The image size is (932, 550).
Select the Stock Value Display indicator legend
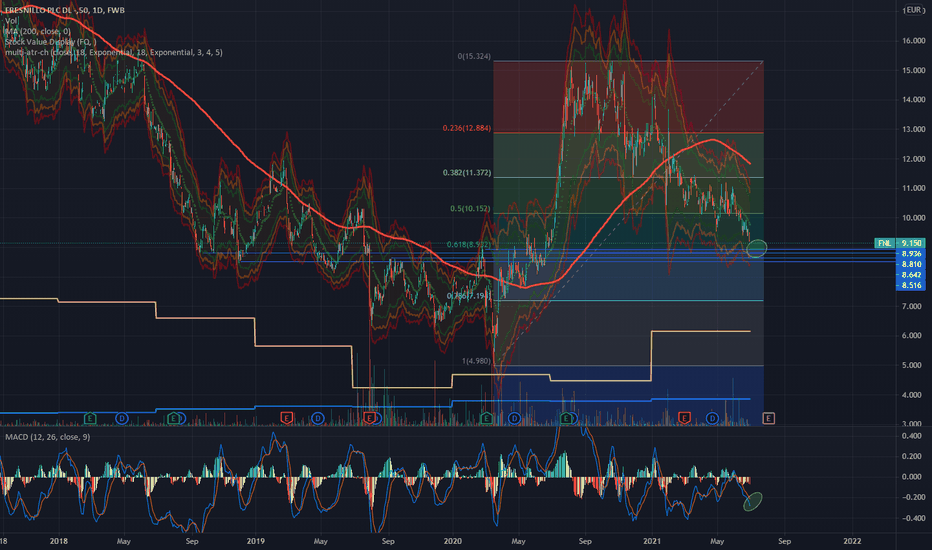51,42
